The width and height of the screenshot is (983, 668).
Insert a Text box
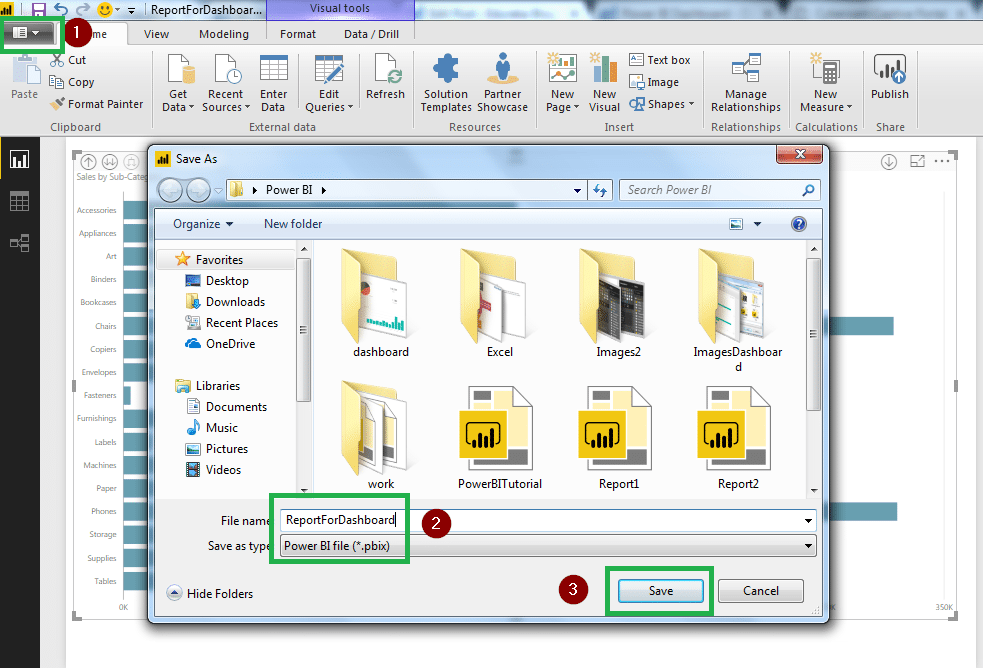[x=660, y=60]
